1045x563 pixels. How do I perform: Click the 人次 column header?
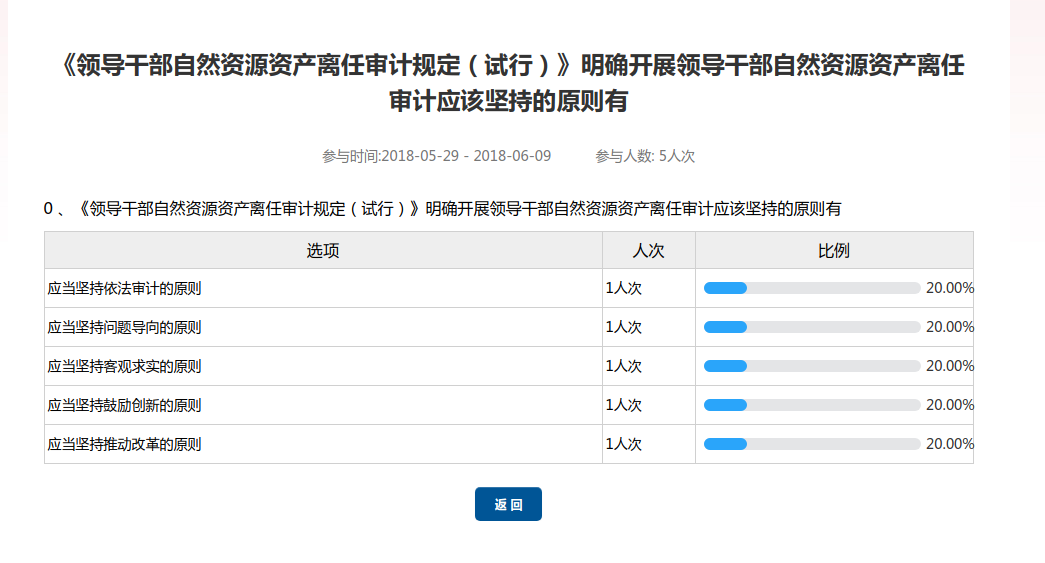tap(648, 250)
